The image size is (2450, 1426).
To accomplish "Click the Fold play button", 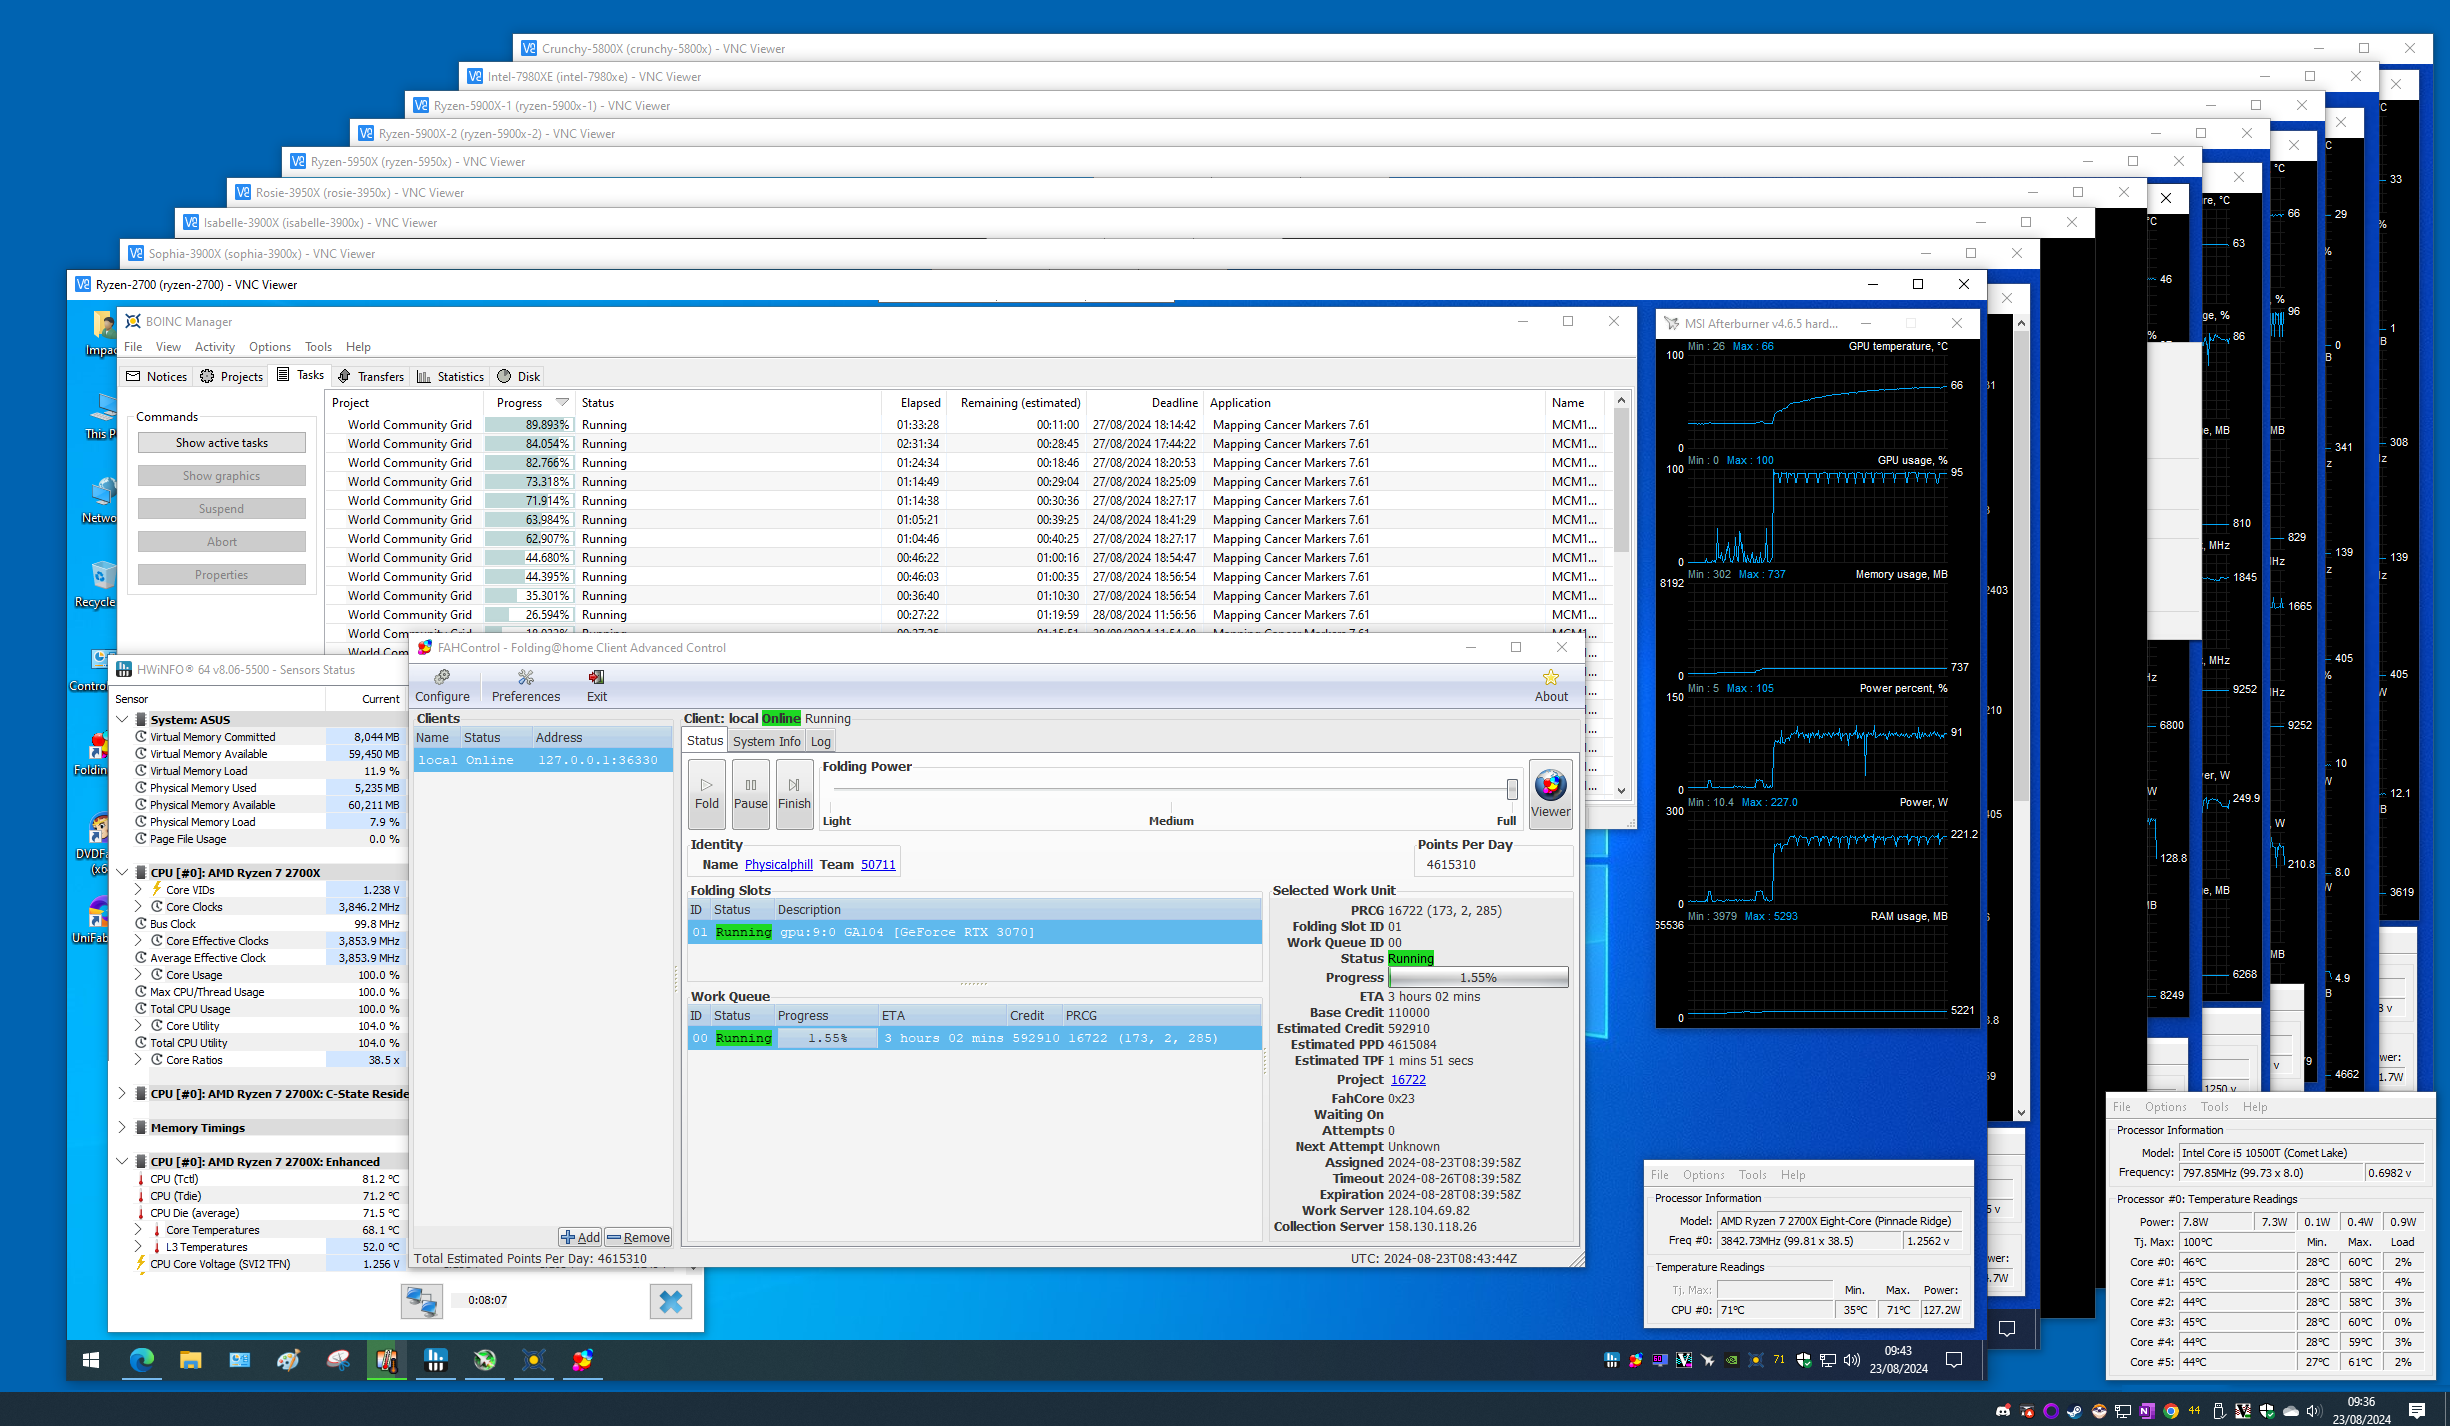I will click(x=707, y=794).
